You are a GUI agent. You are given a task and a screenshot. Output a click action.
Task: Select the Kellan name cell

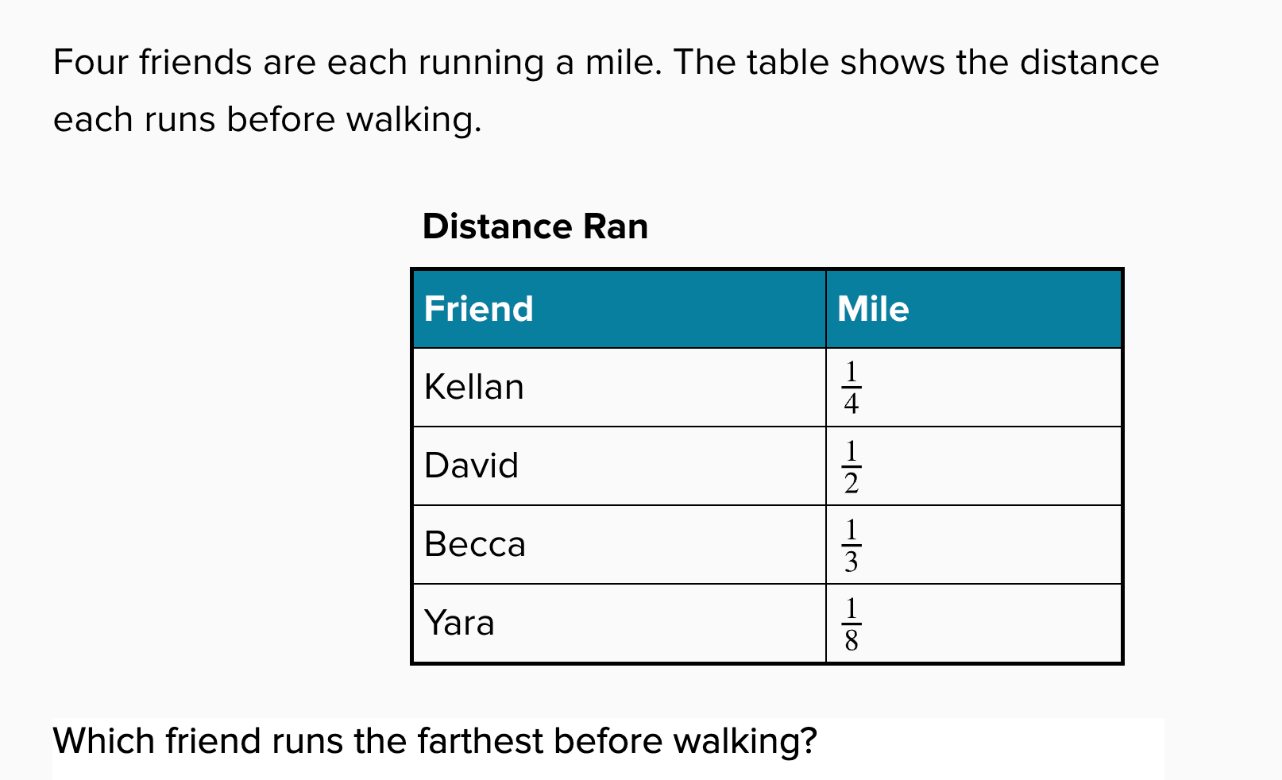tap(619, 387)
